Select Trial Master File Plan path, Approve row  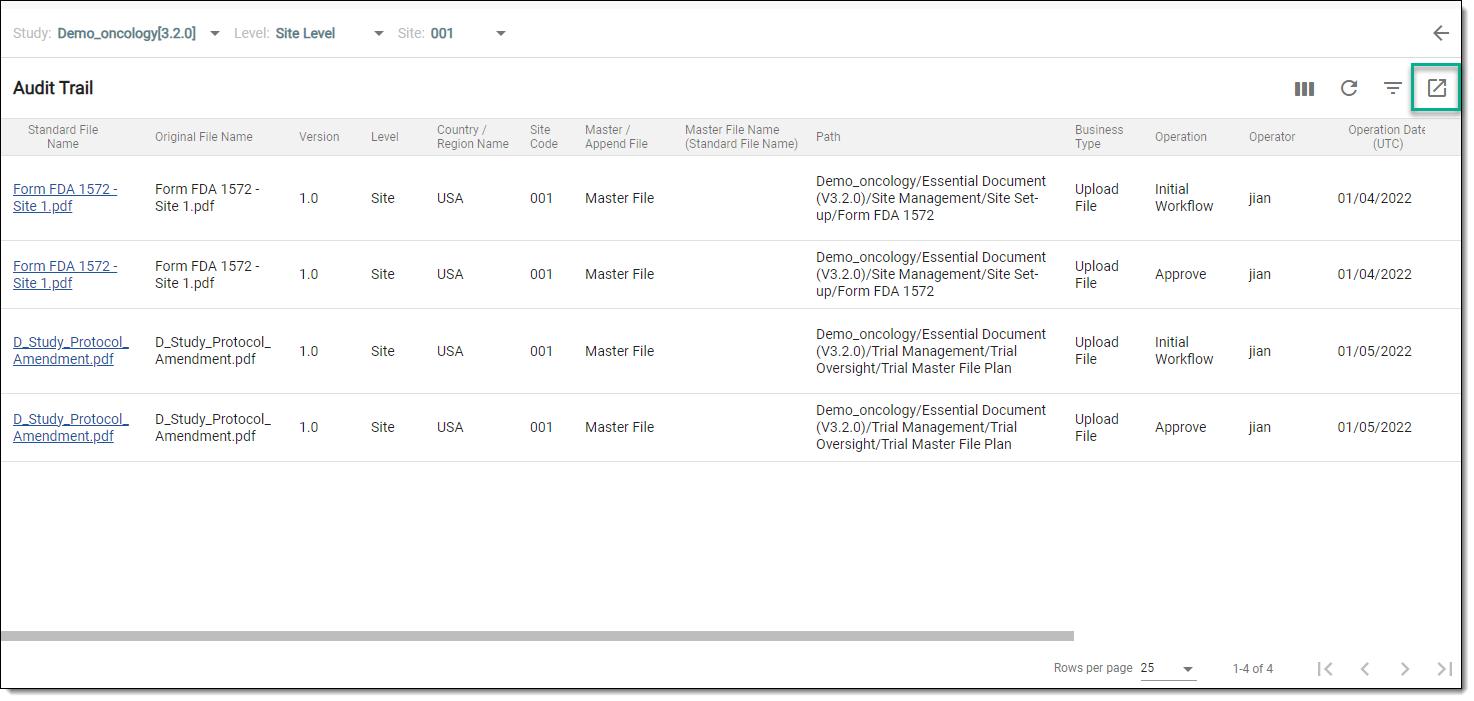(931, 427)
